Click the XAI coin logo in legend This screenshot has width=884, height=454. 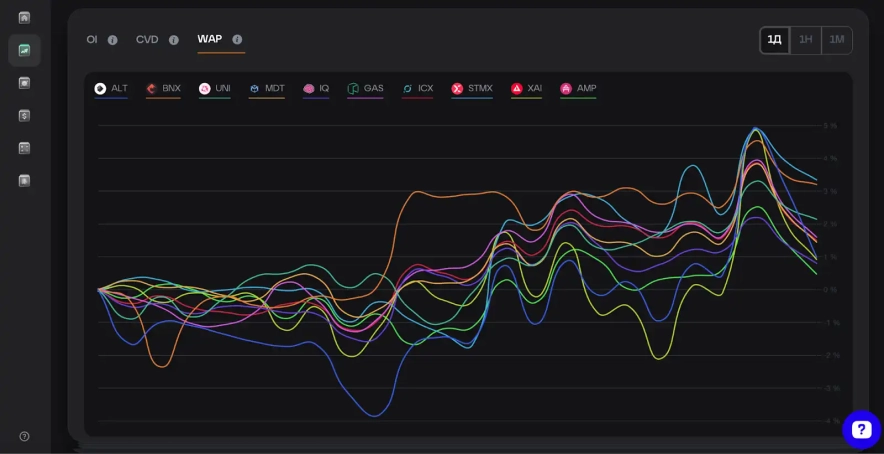(517, 89)
